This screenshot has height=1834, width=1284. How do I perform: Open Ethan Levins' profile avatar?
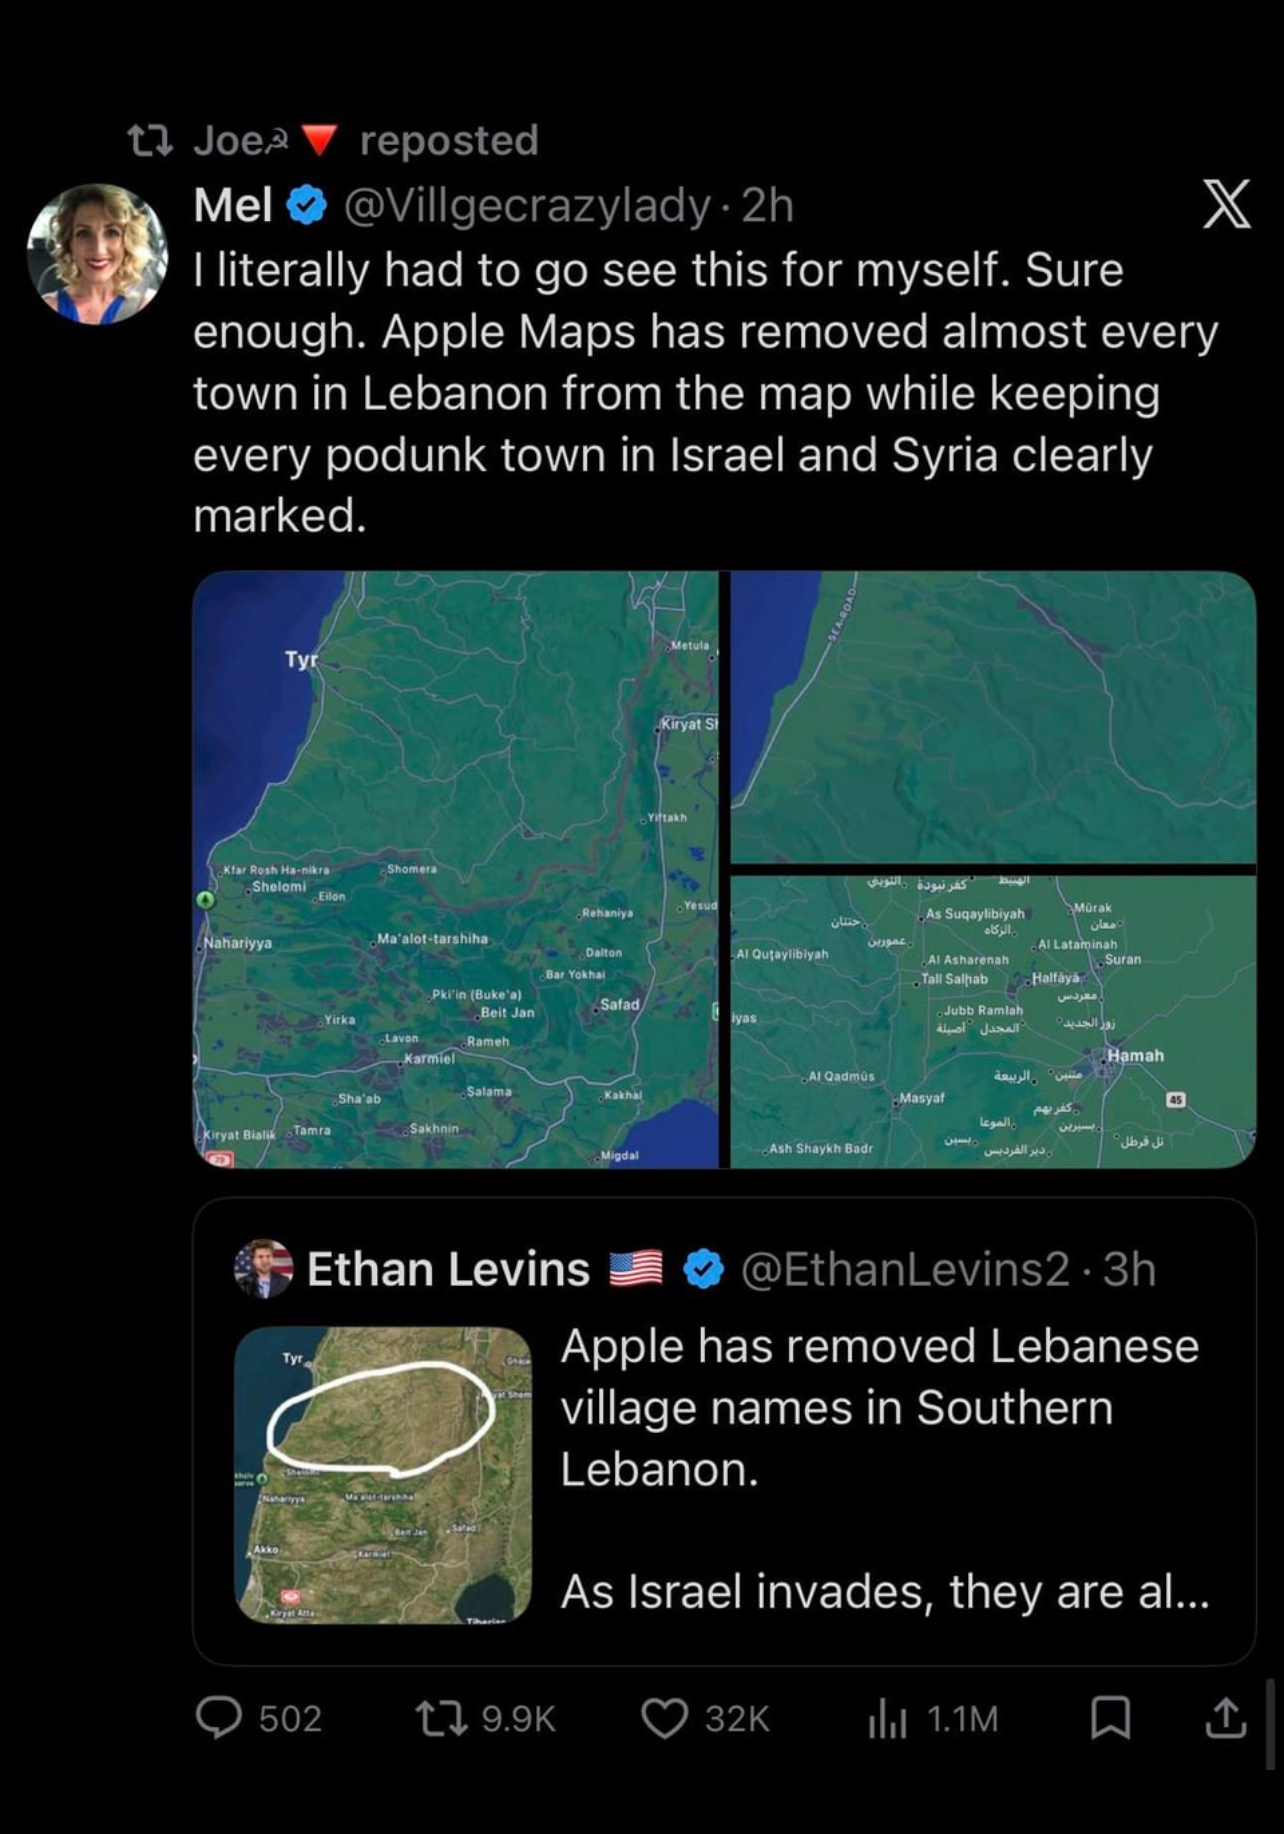(x=264, y=1269)
